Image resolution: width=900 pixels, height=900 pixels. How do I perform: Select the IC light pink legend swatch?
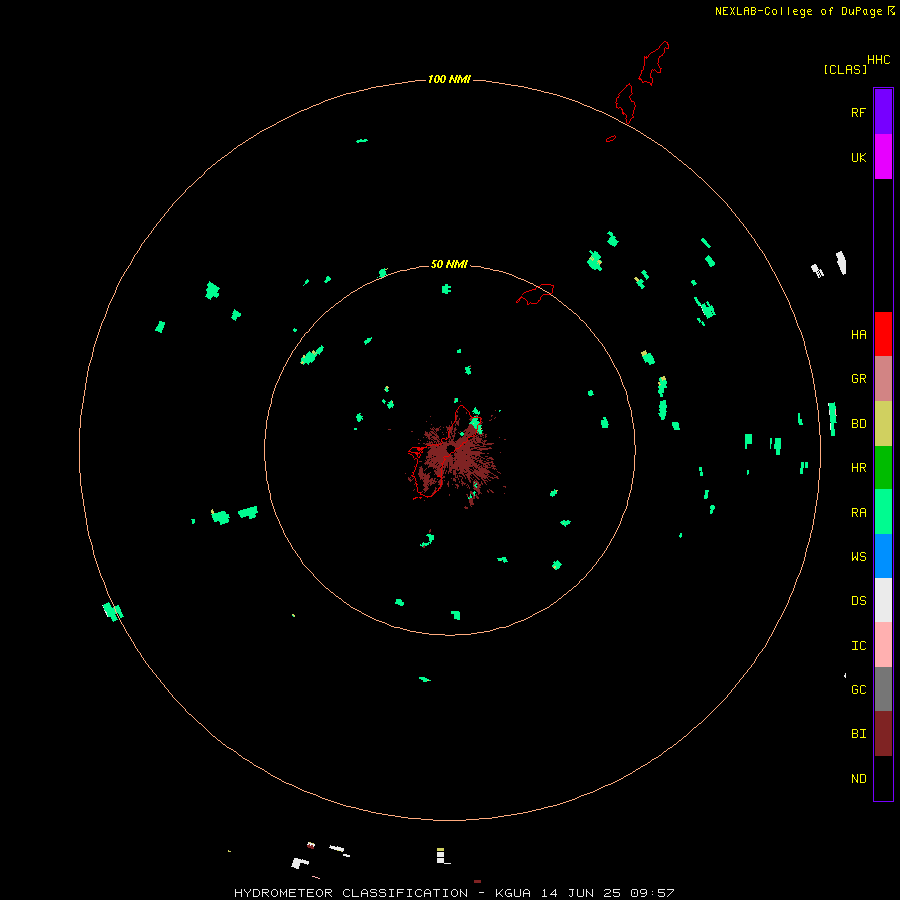[883, 645]
